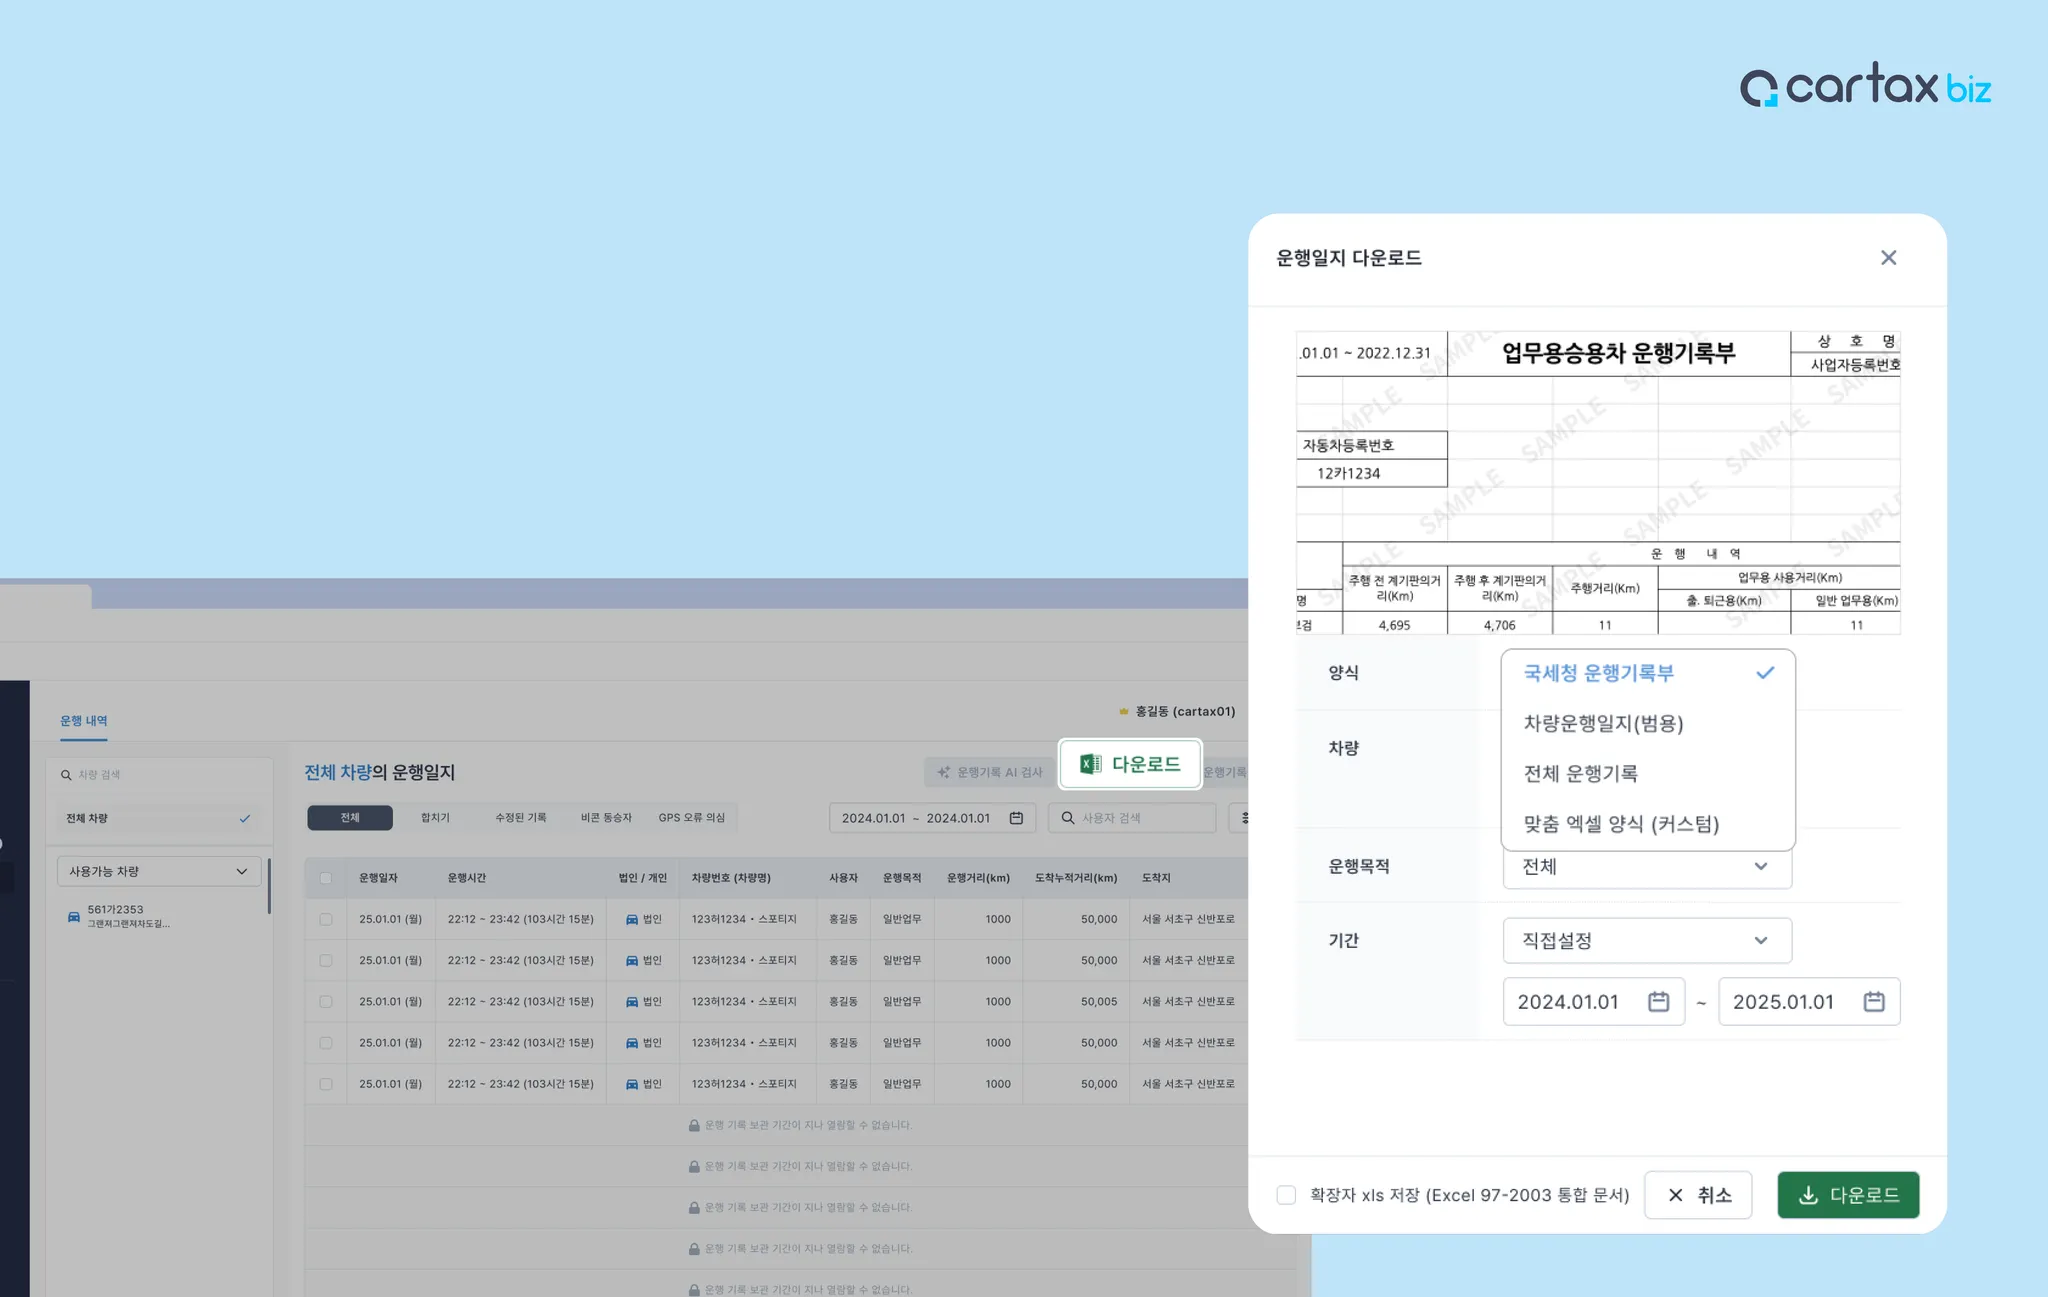Screen dimensions: 2048x1297
Task: Open the 직접설정 period dropdown
Action: (1646, 940)
